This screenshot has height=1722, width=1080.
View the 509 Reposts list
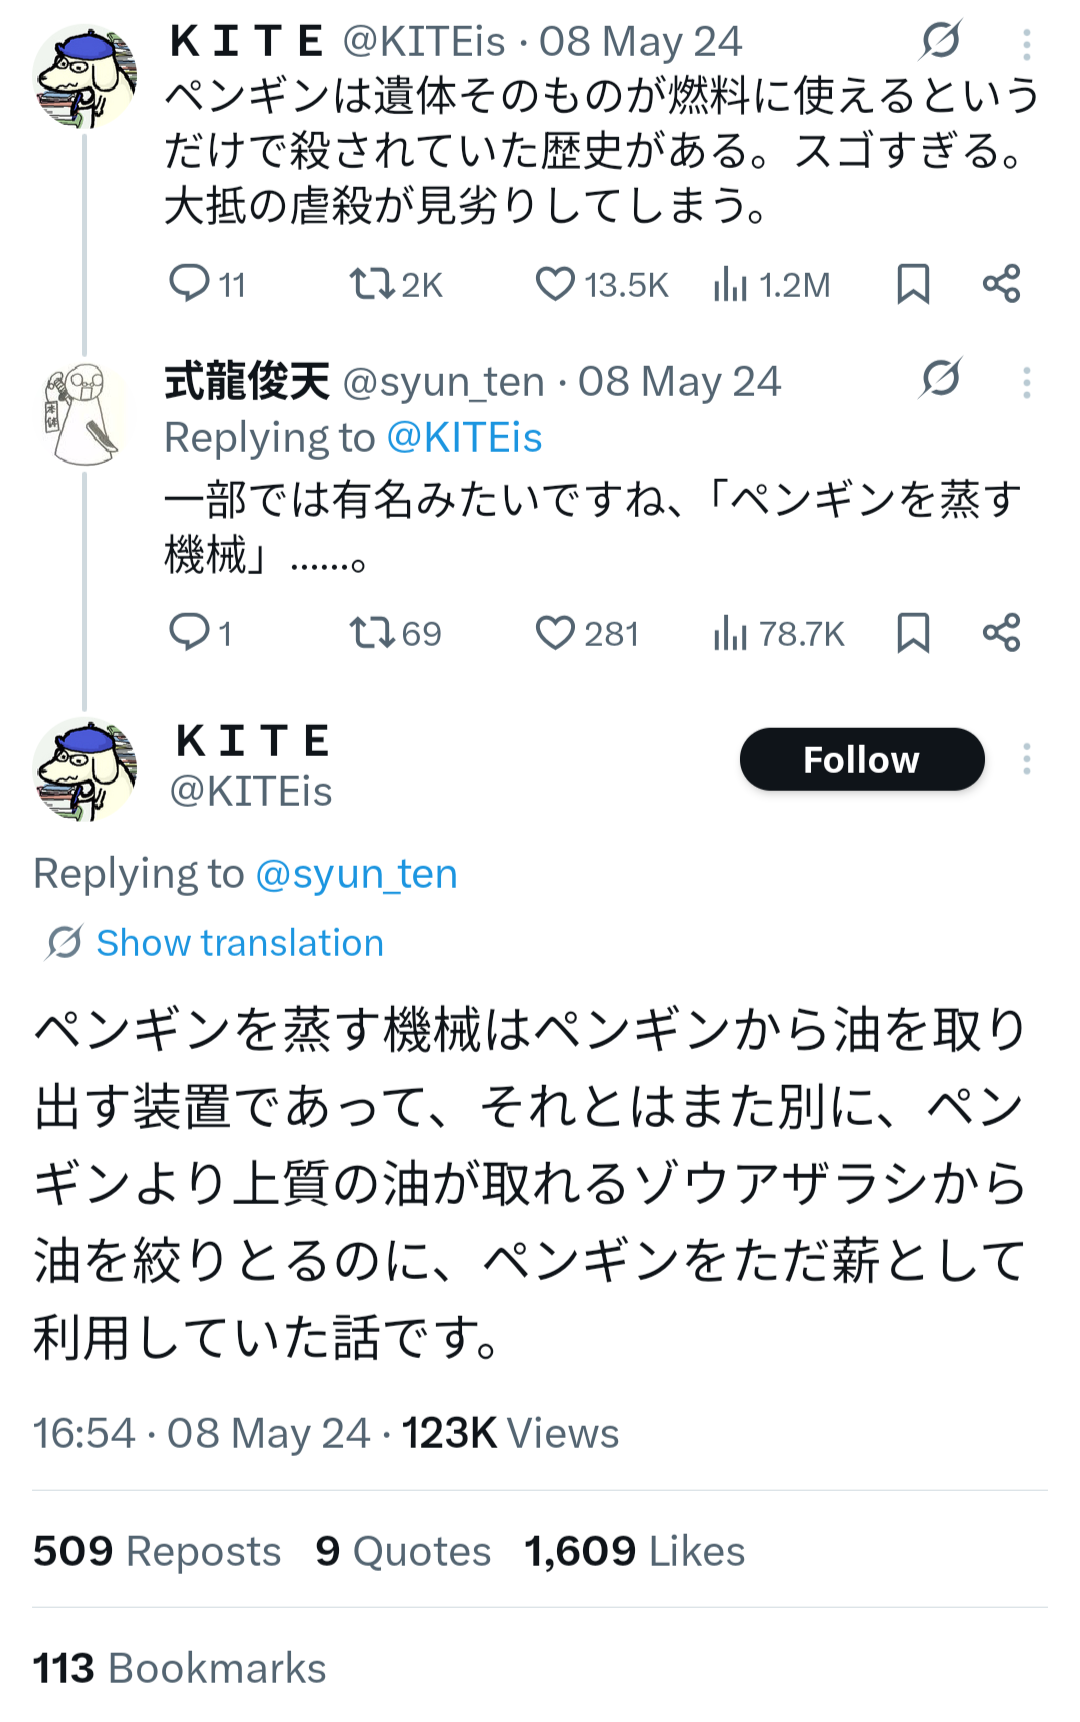(x=157, y=1551)
